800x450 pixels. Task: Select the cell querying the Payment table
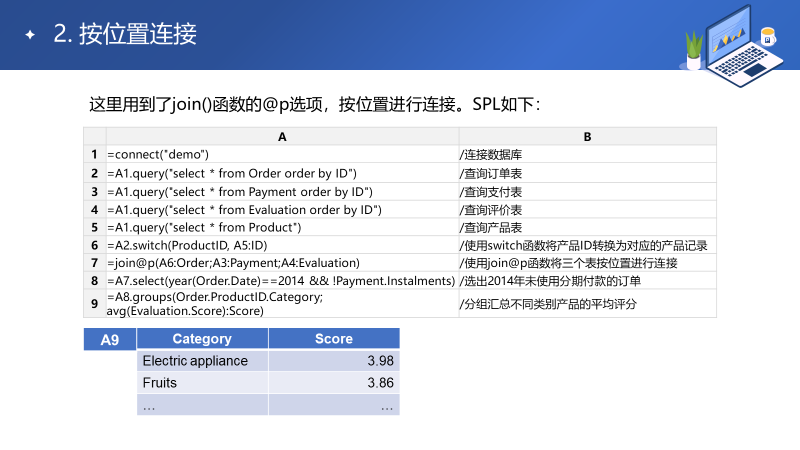(x=282, y=192)
